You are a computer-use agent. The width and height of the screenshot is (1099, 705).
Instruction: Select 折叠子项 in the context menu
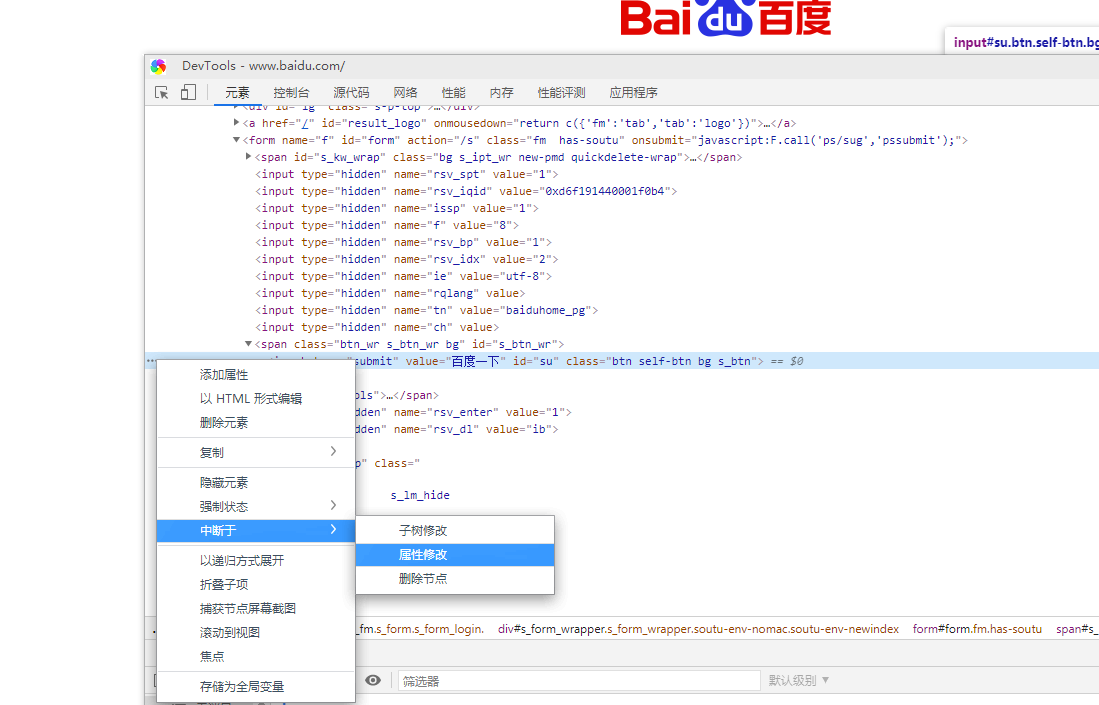[256, 584]
